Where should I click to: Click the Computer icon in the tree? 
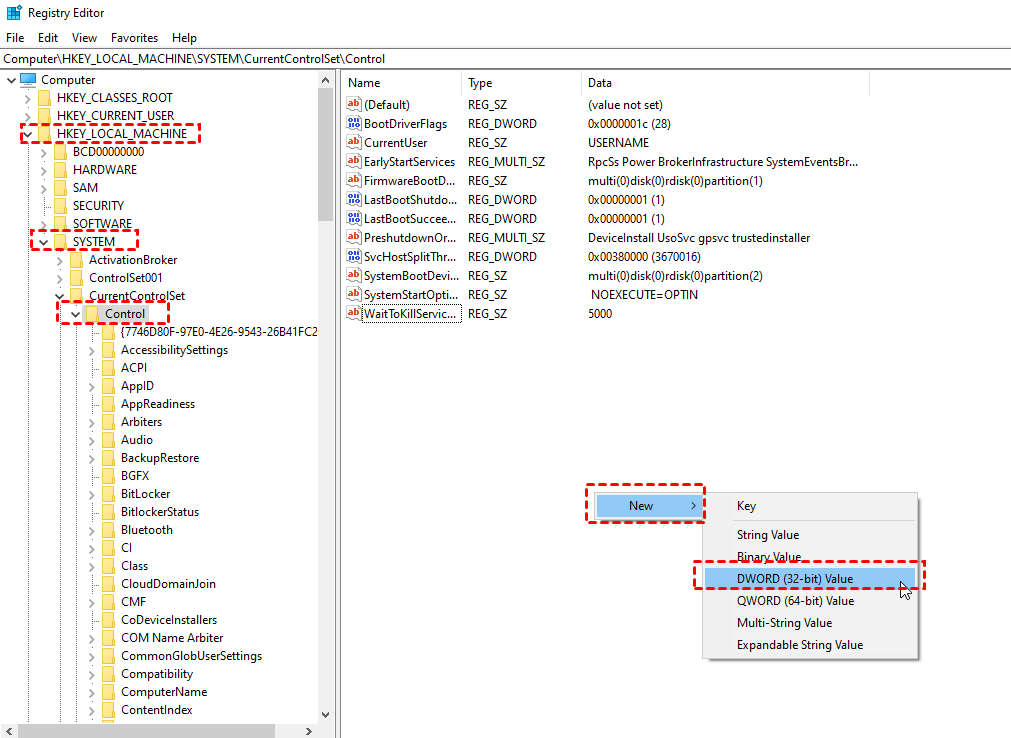[x=28, y=80]
